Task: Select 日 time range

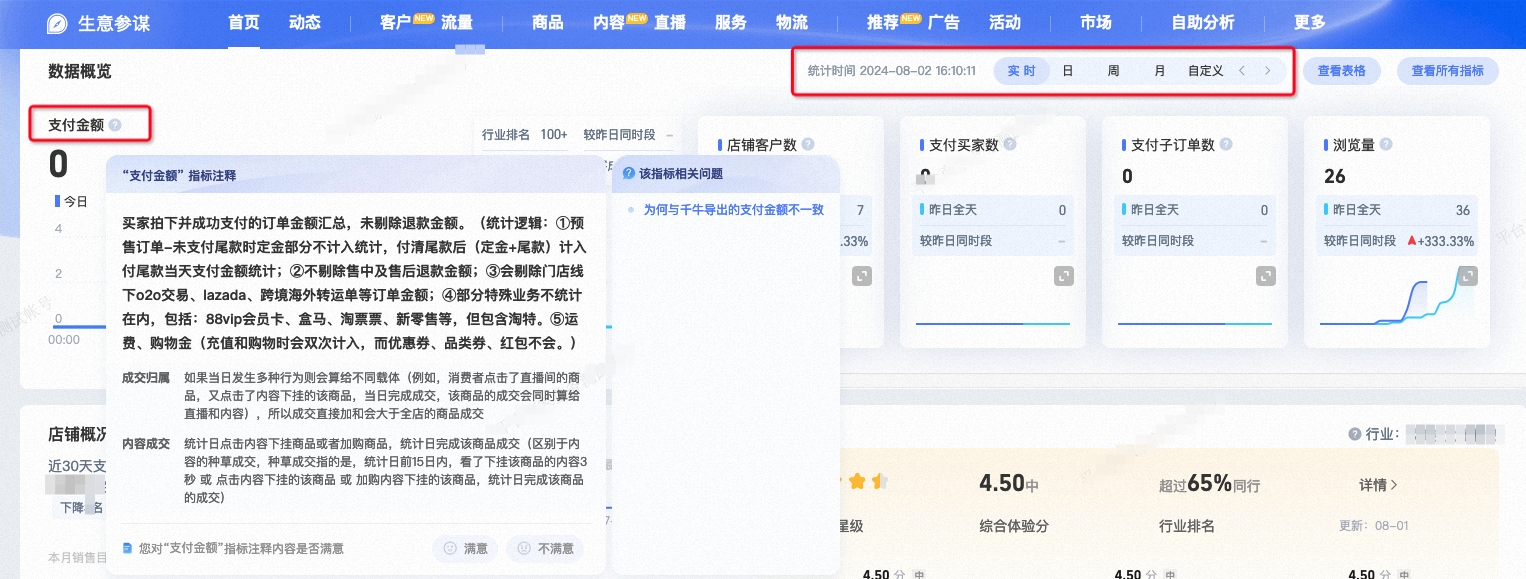Action: pos(1068,71)
